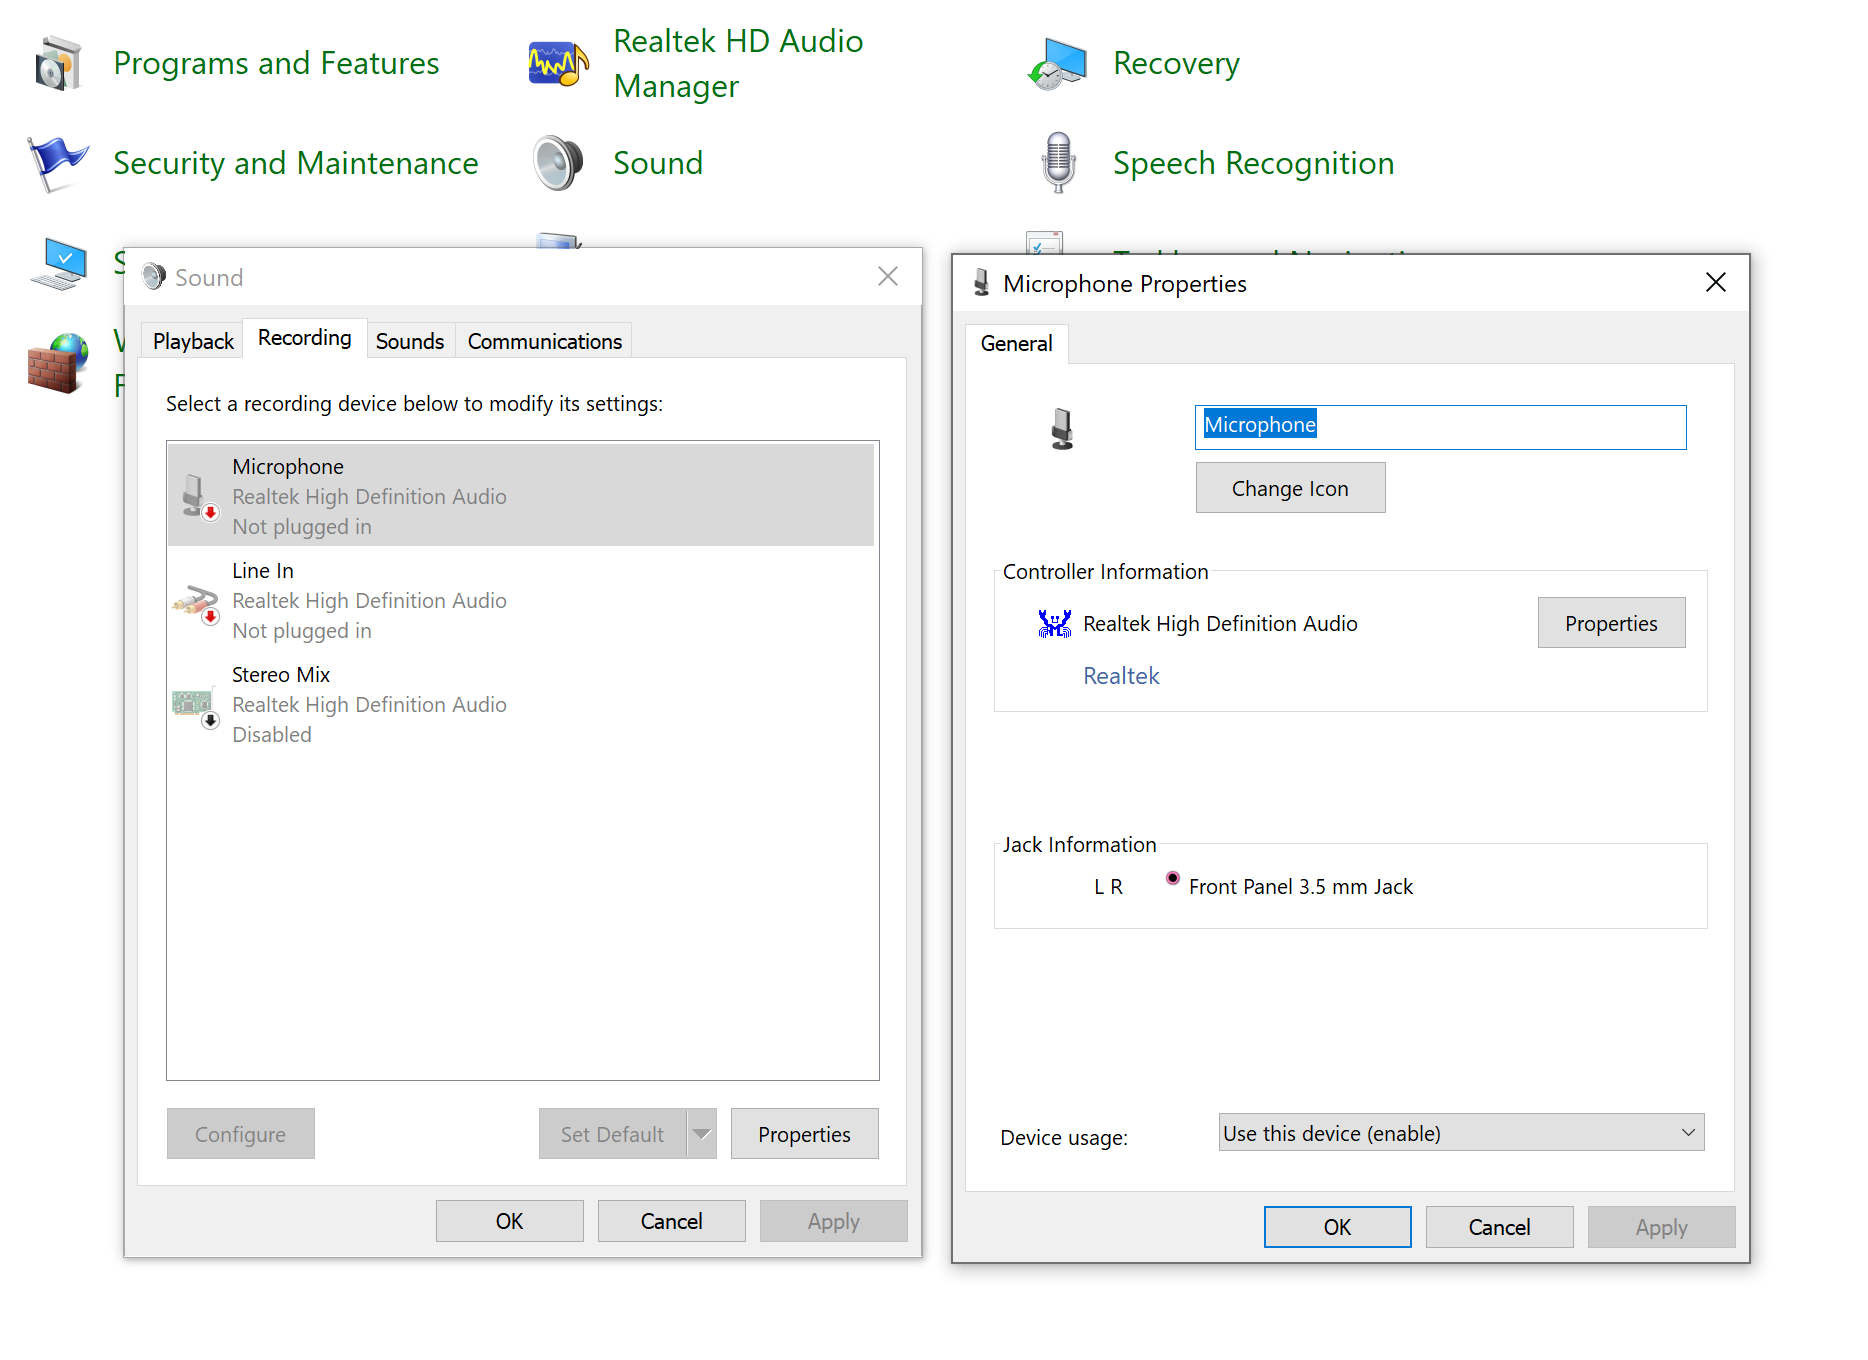1868x1360 pixels.
Task: Select the Stereo Mix device row
Action: coord(521,704)
